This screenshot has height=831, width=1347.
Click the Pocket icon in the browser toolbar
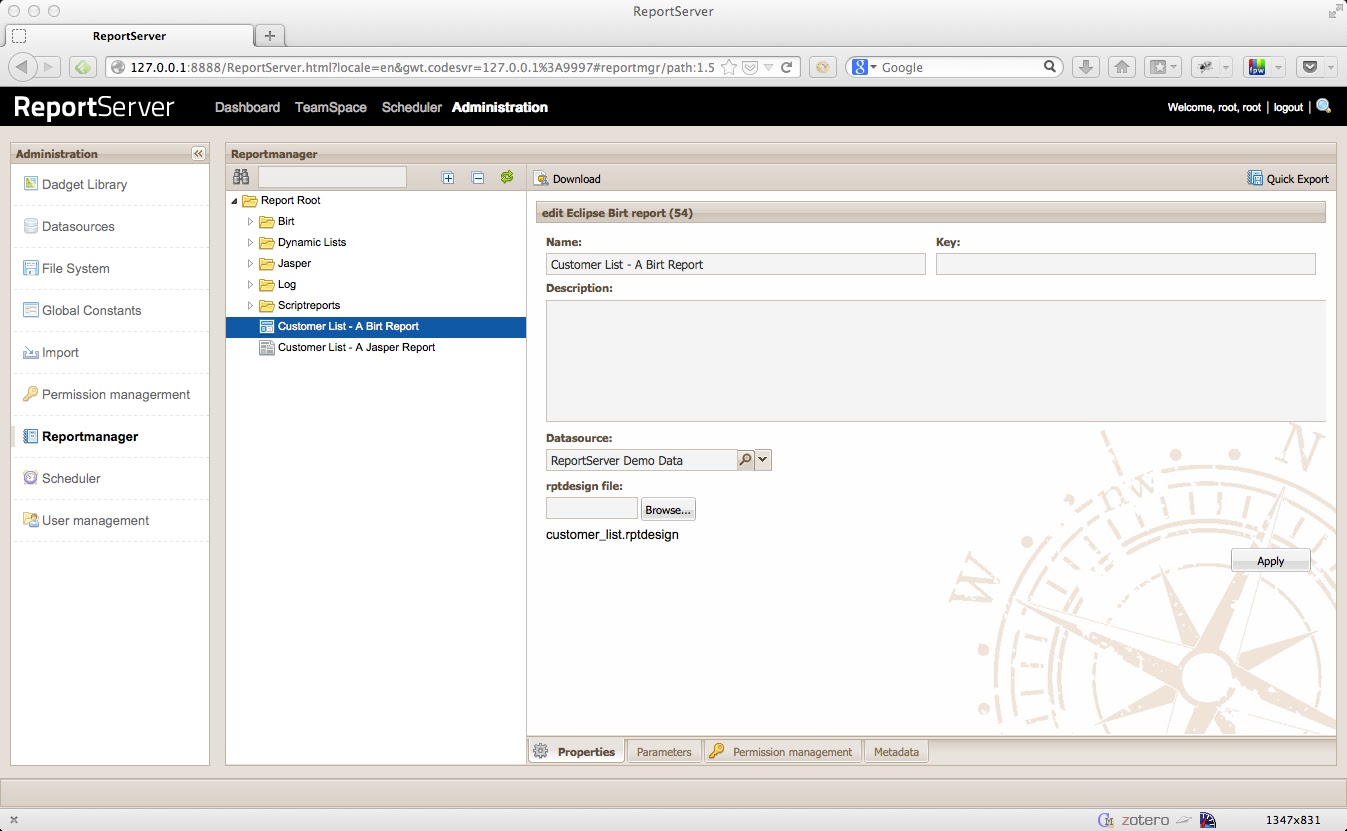(x=1309, y=67)
